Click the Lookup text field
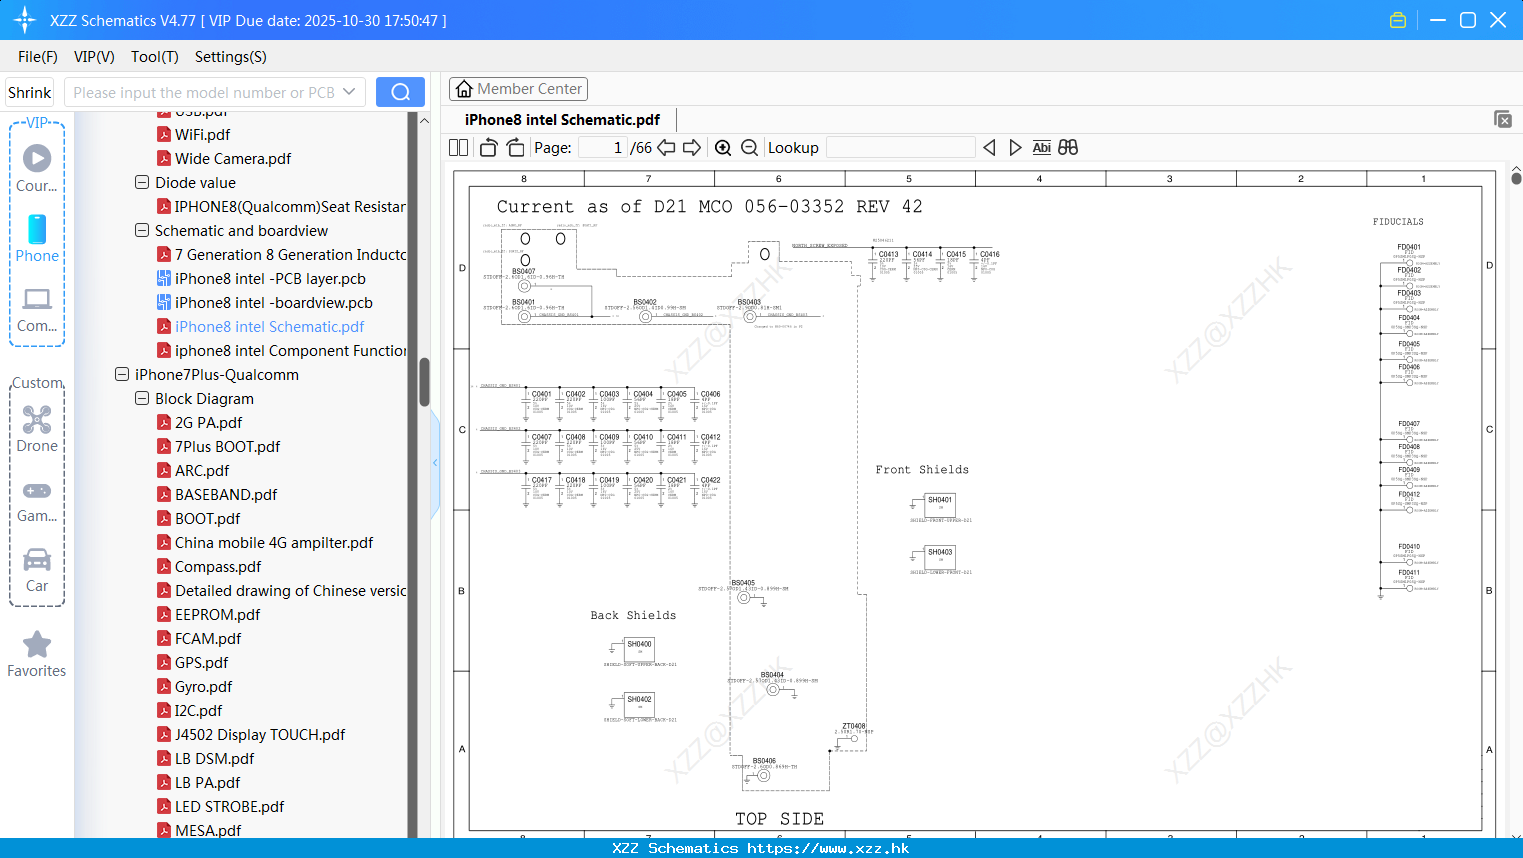Screen dimensions: 1523x858 coord(901,147)
